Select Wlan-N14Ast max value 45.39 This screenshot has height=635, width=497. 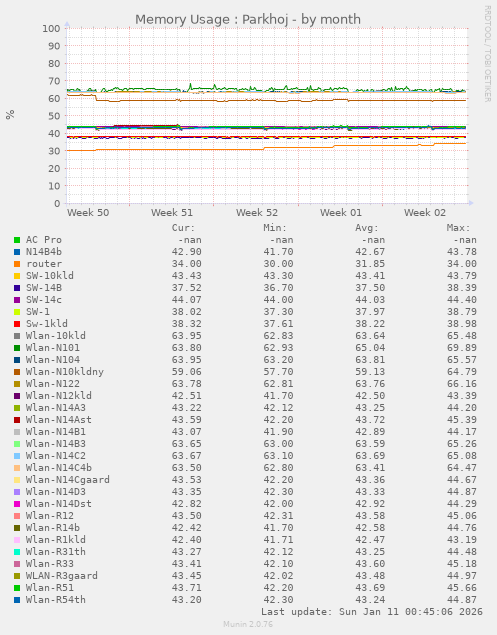462,420
